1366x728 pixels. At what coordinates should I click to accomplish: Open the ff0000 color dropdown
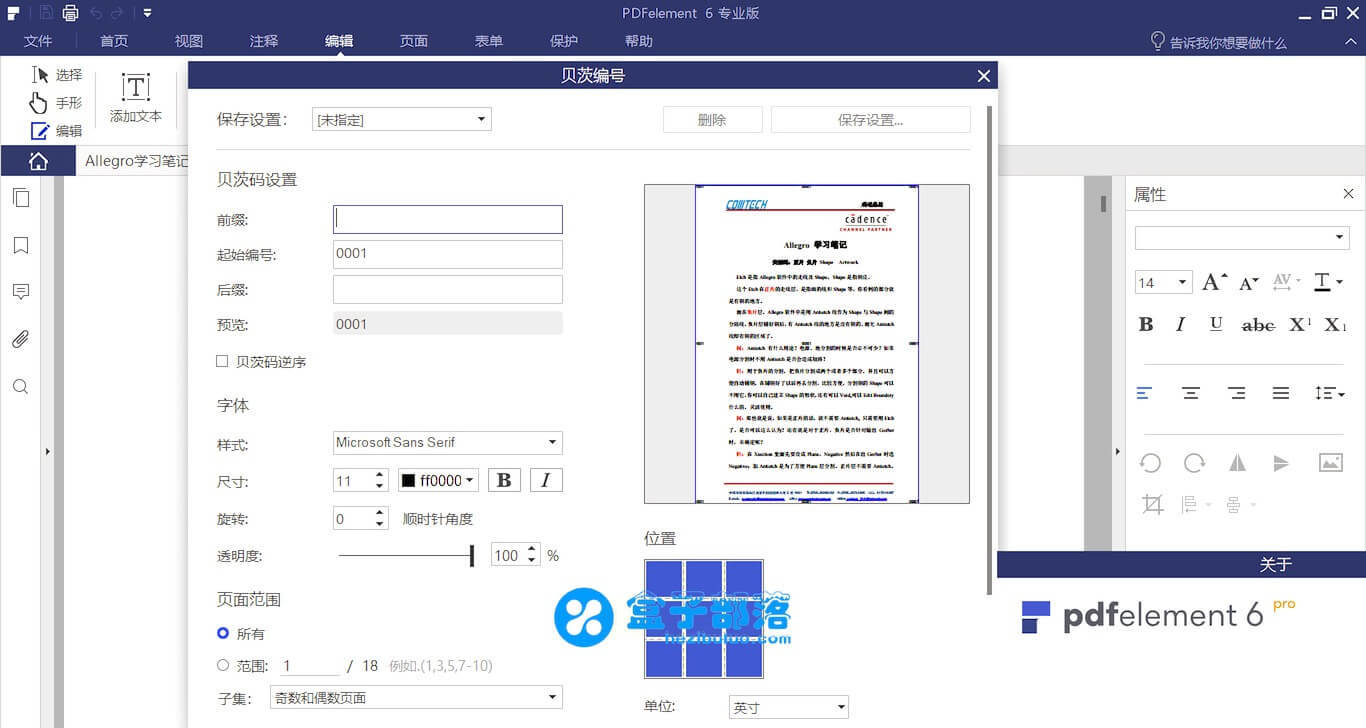[438, 481]
